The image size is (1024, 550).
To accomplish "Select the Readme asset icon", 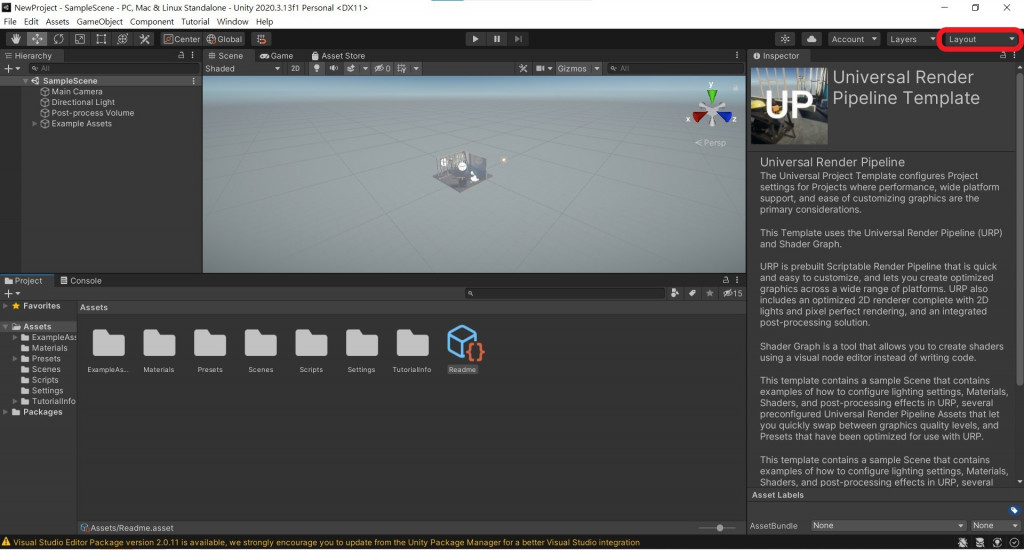I will tap(464, 342).
